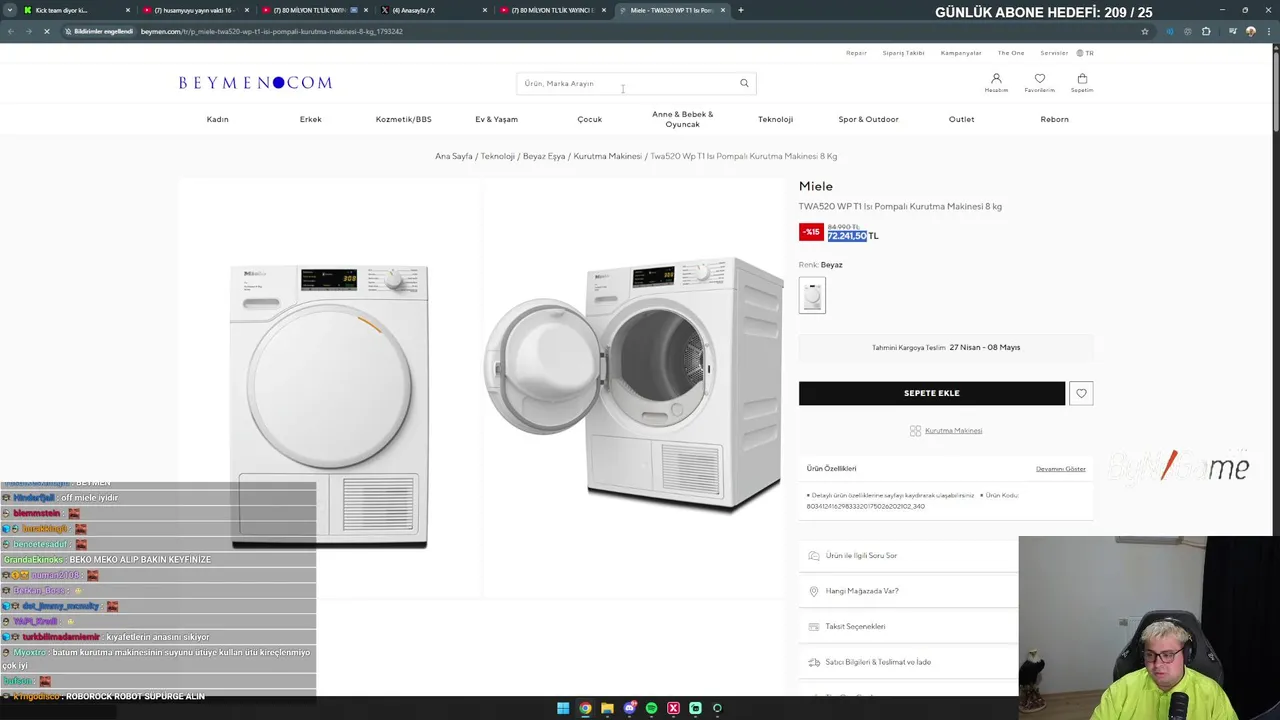Open the Erkek menu category
1280x720 pixels.
coord(311,119)
